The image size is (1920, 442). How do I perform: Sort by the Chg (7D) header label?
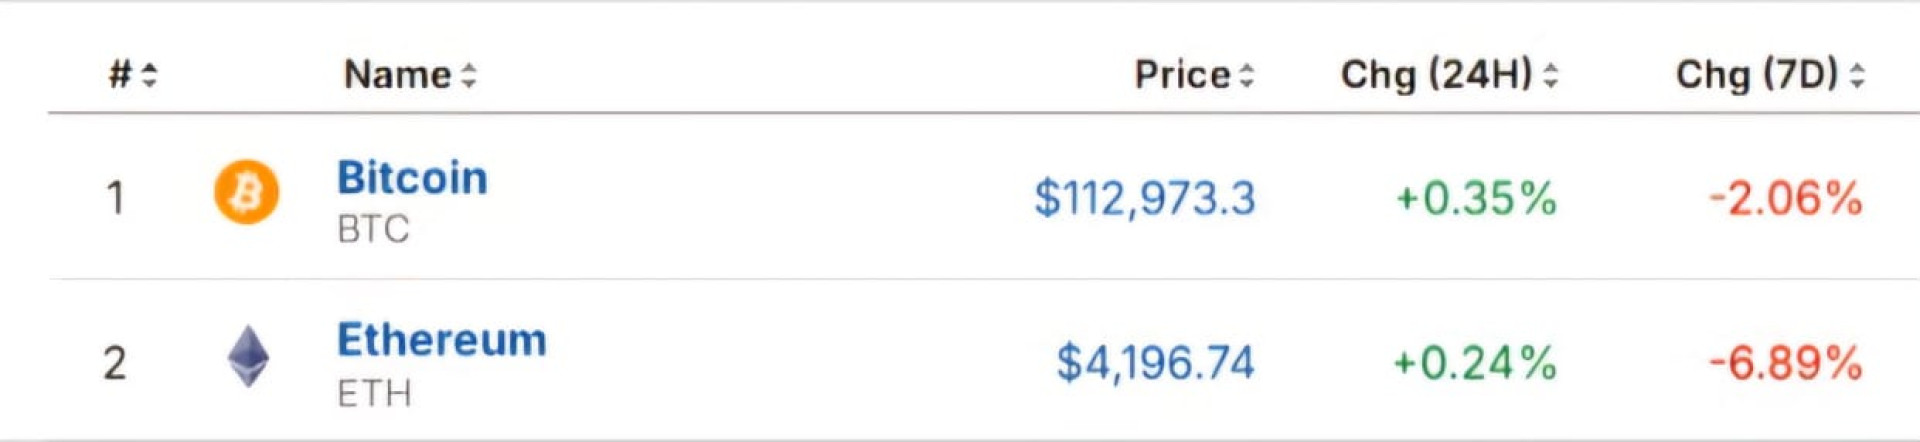1756,75
